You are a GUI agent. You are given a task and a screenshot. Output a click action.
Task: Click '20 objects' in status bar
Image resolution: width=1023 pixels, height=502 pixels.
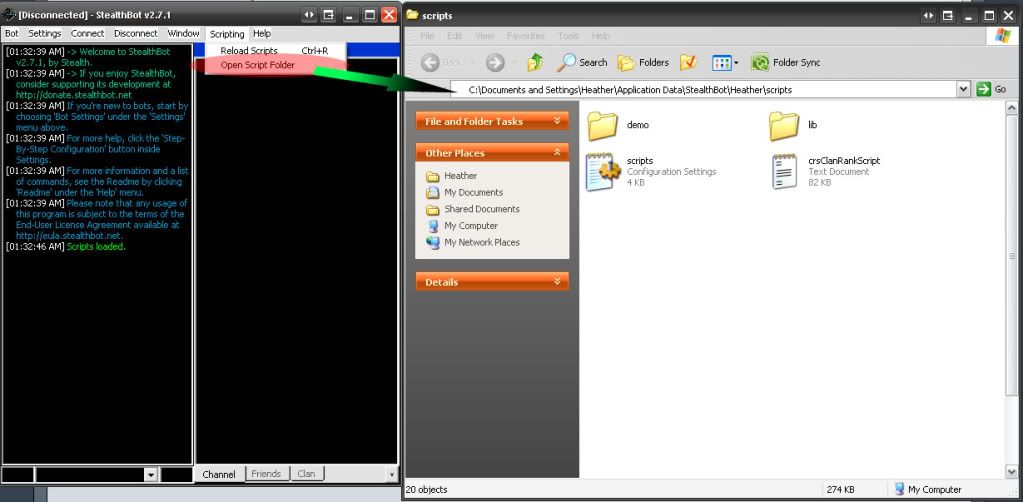click(x=427, y=490)
